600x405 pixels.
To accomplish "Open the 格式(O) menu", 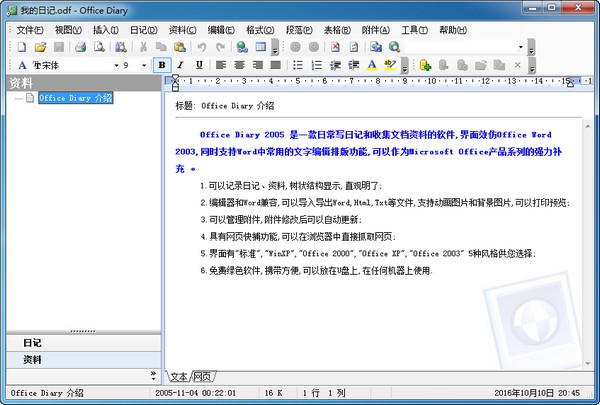I will point(260,30).
